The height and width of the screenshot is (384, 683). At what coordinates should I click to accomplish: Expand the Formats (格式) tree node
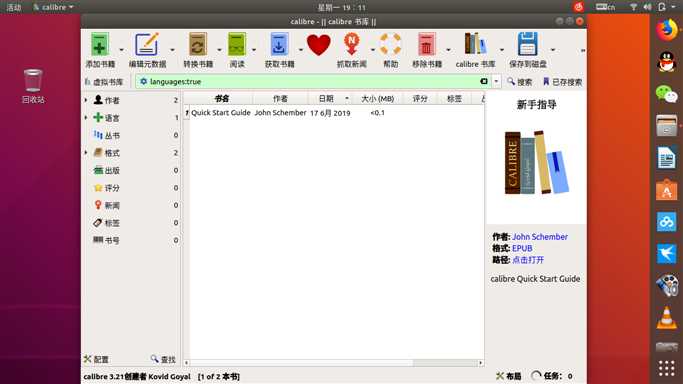86,153
